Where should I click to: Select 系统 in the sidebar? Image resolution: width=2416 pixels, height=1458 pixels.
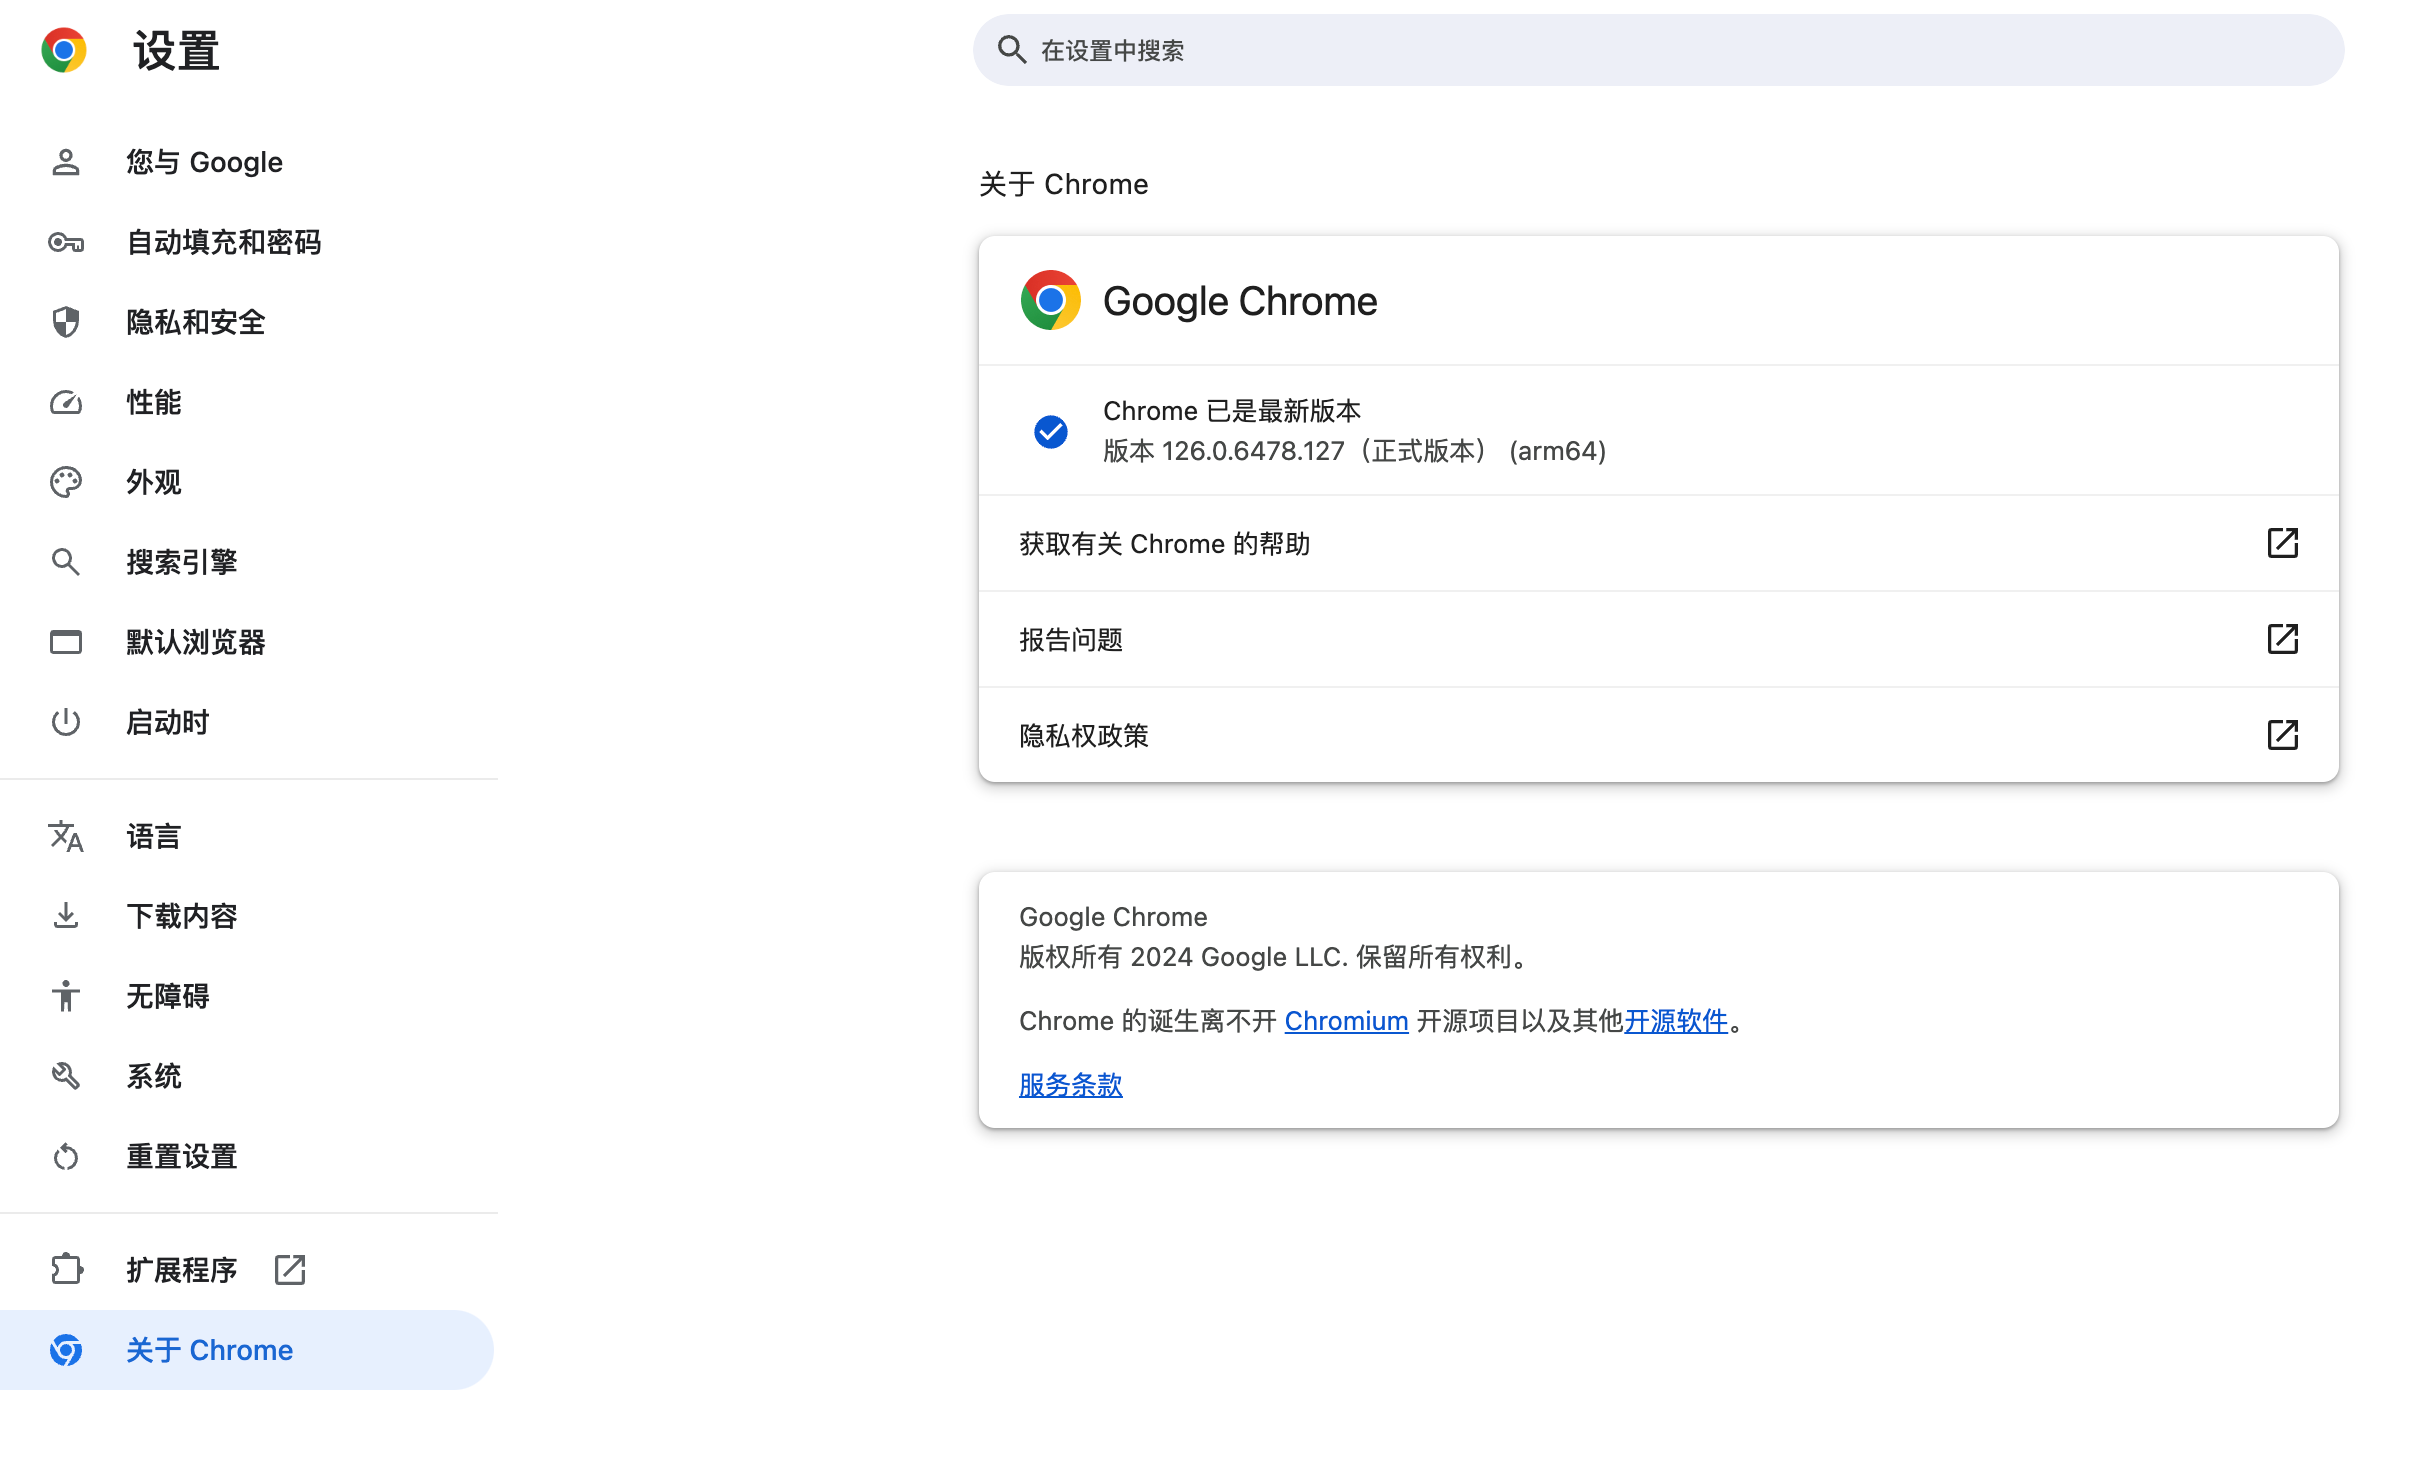[x=247, y=1076]
